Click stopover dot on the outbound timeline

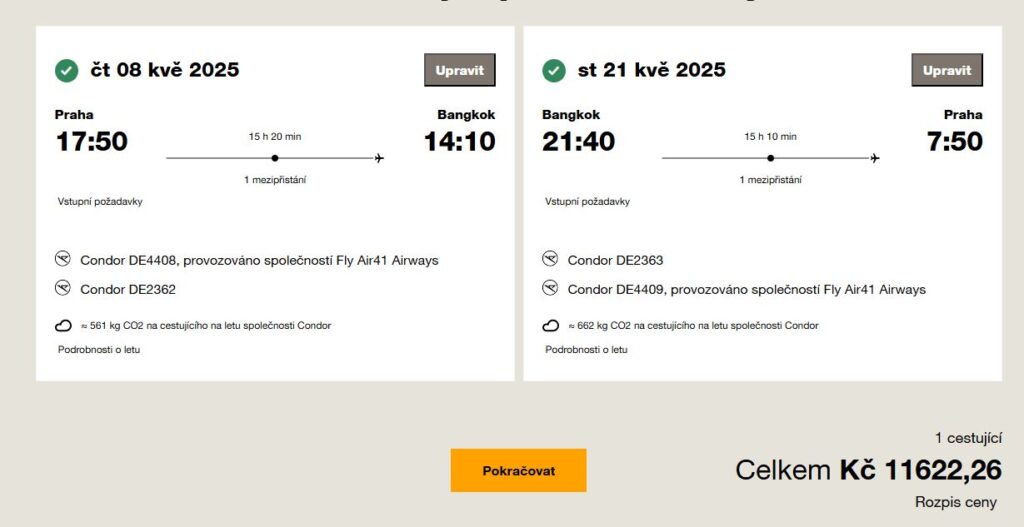click(275, 158)
